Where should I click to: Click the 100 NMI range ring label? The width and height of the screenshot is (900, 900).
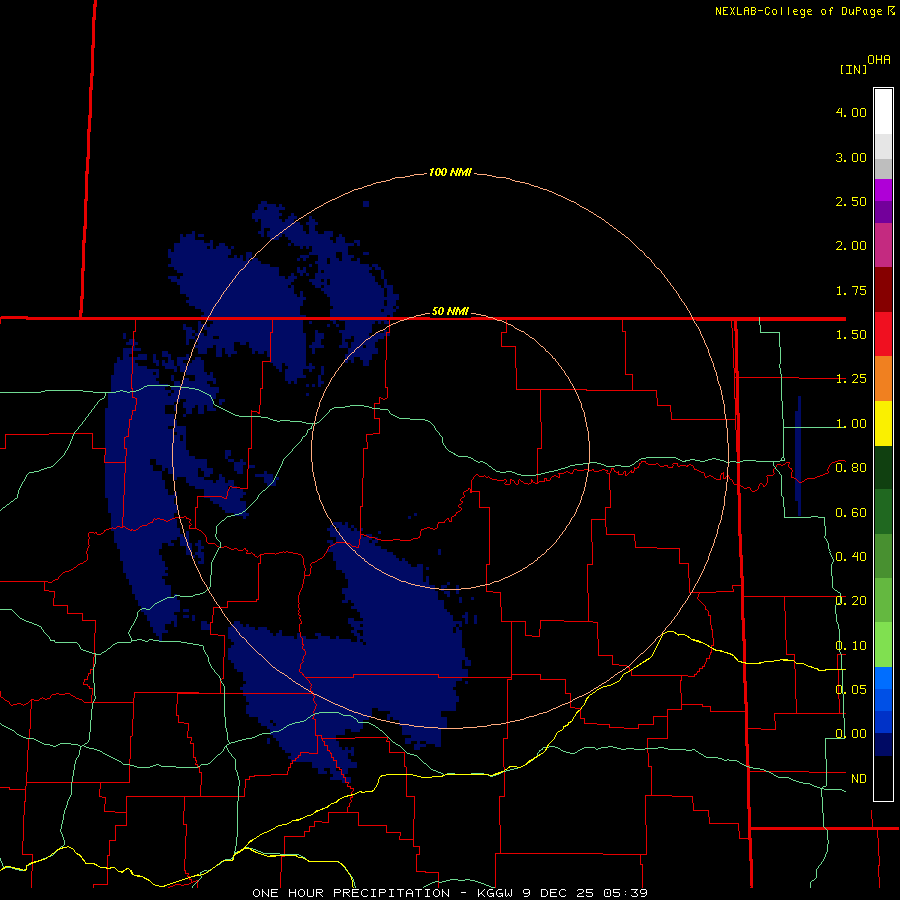click(x=450, y=172)
